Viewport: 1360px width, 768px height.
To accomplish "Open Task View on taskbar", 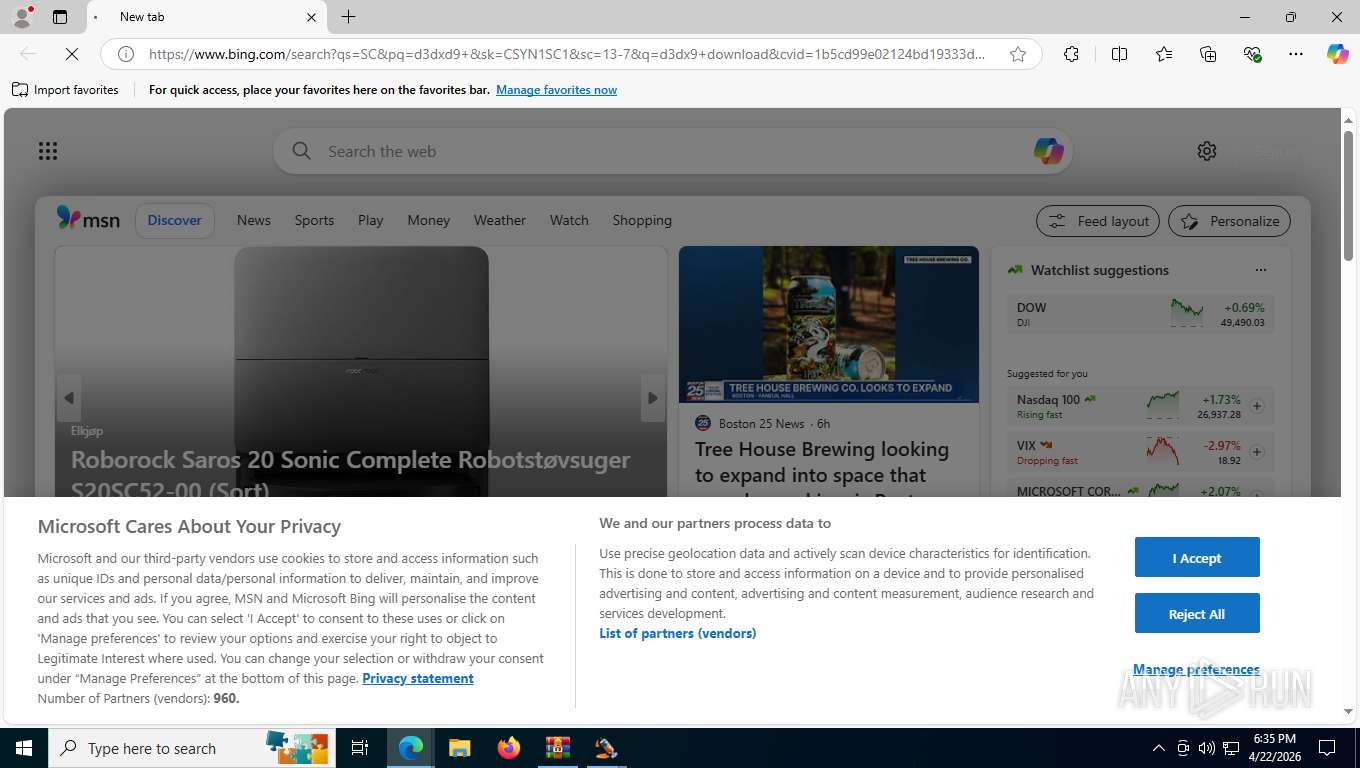I will pyautogui.click(x=360, y=748).
